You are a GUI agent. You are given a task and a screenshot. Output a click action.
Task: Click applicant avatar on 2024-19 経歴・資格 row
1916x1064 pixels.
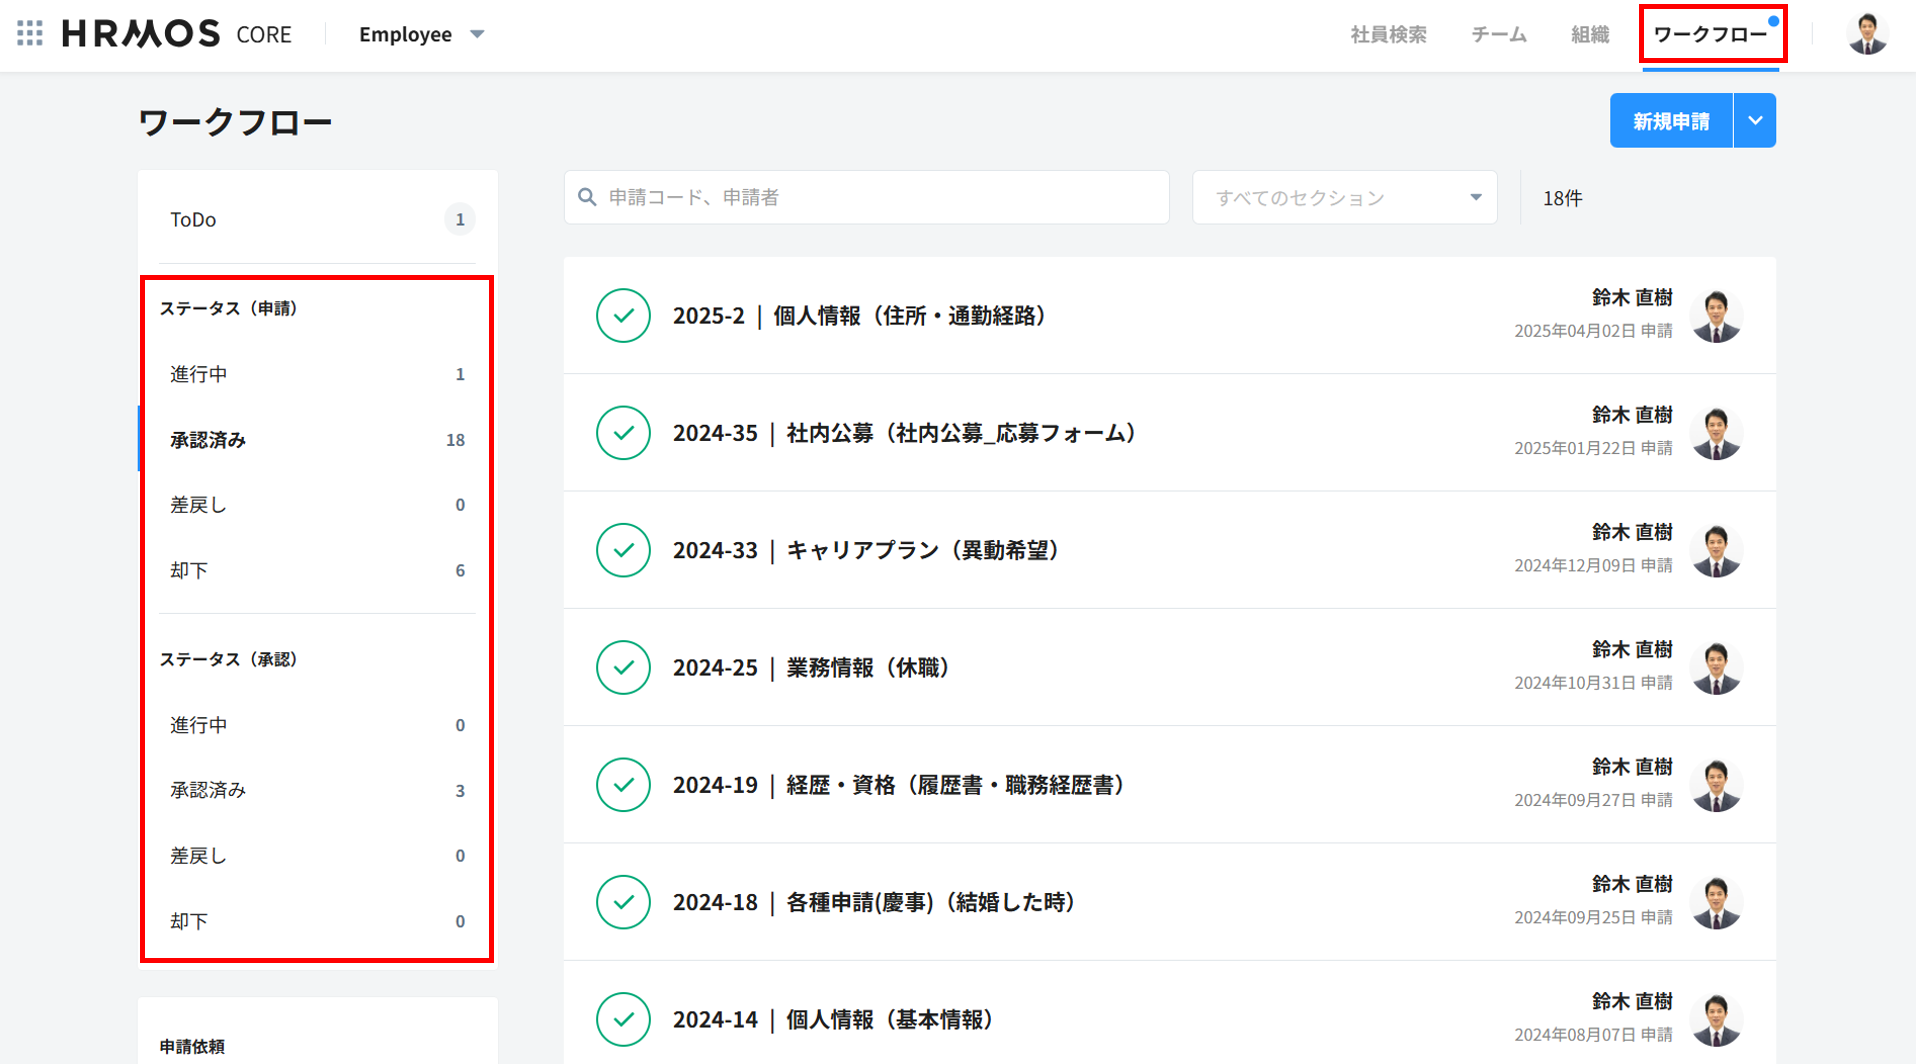1716,784
